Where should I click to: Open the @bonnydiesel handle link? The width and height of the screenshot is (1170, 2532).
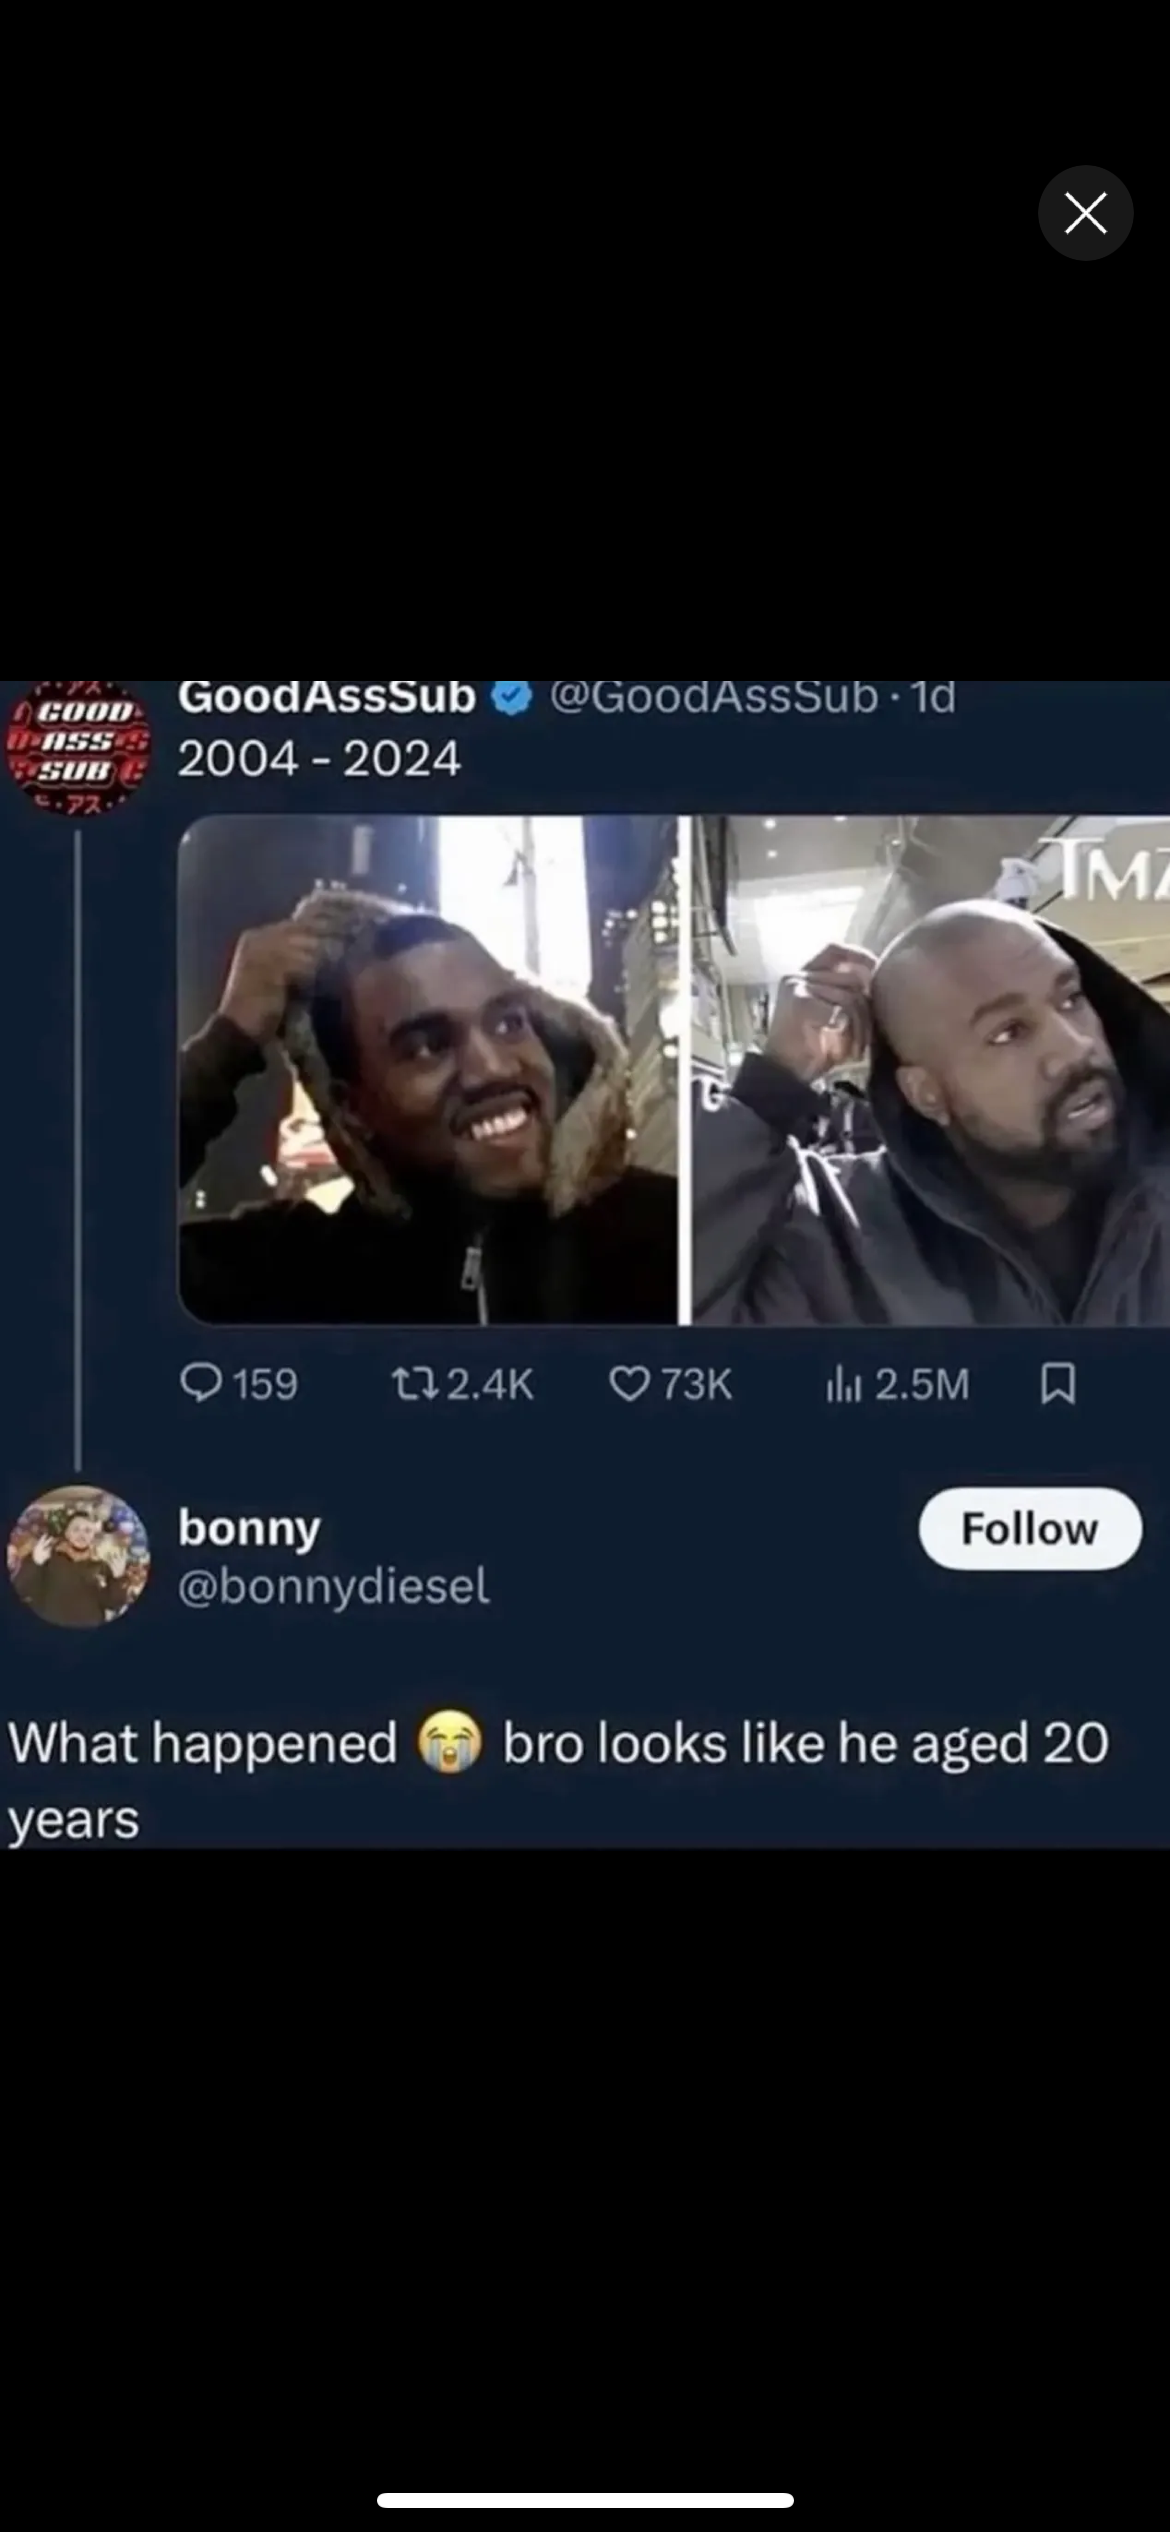point(334,1586)
